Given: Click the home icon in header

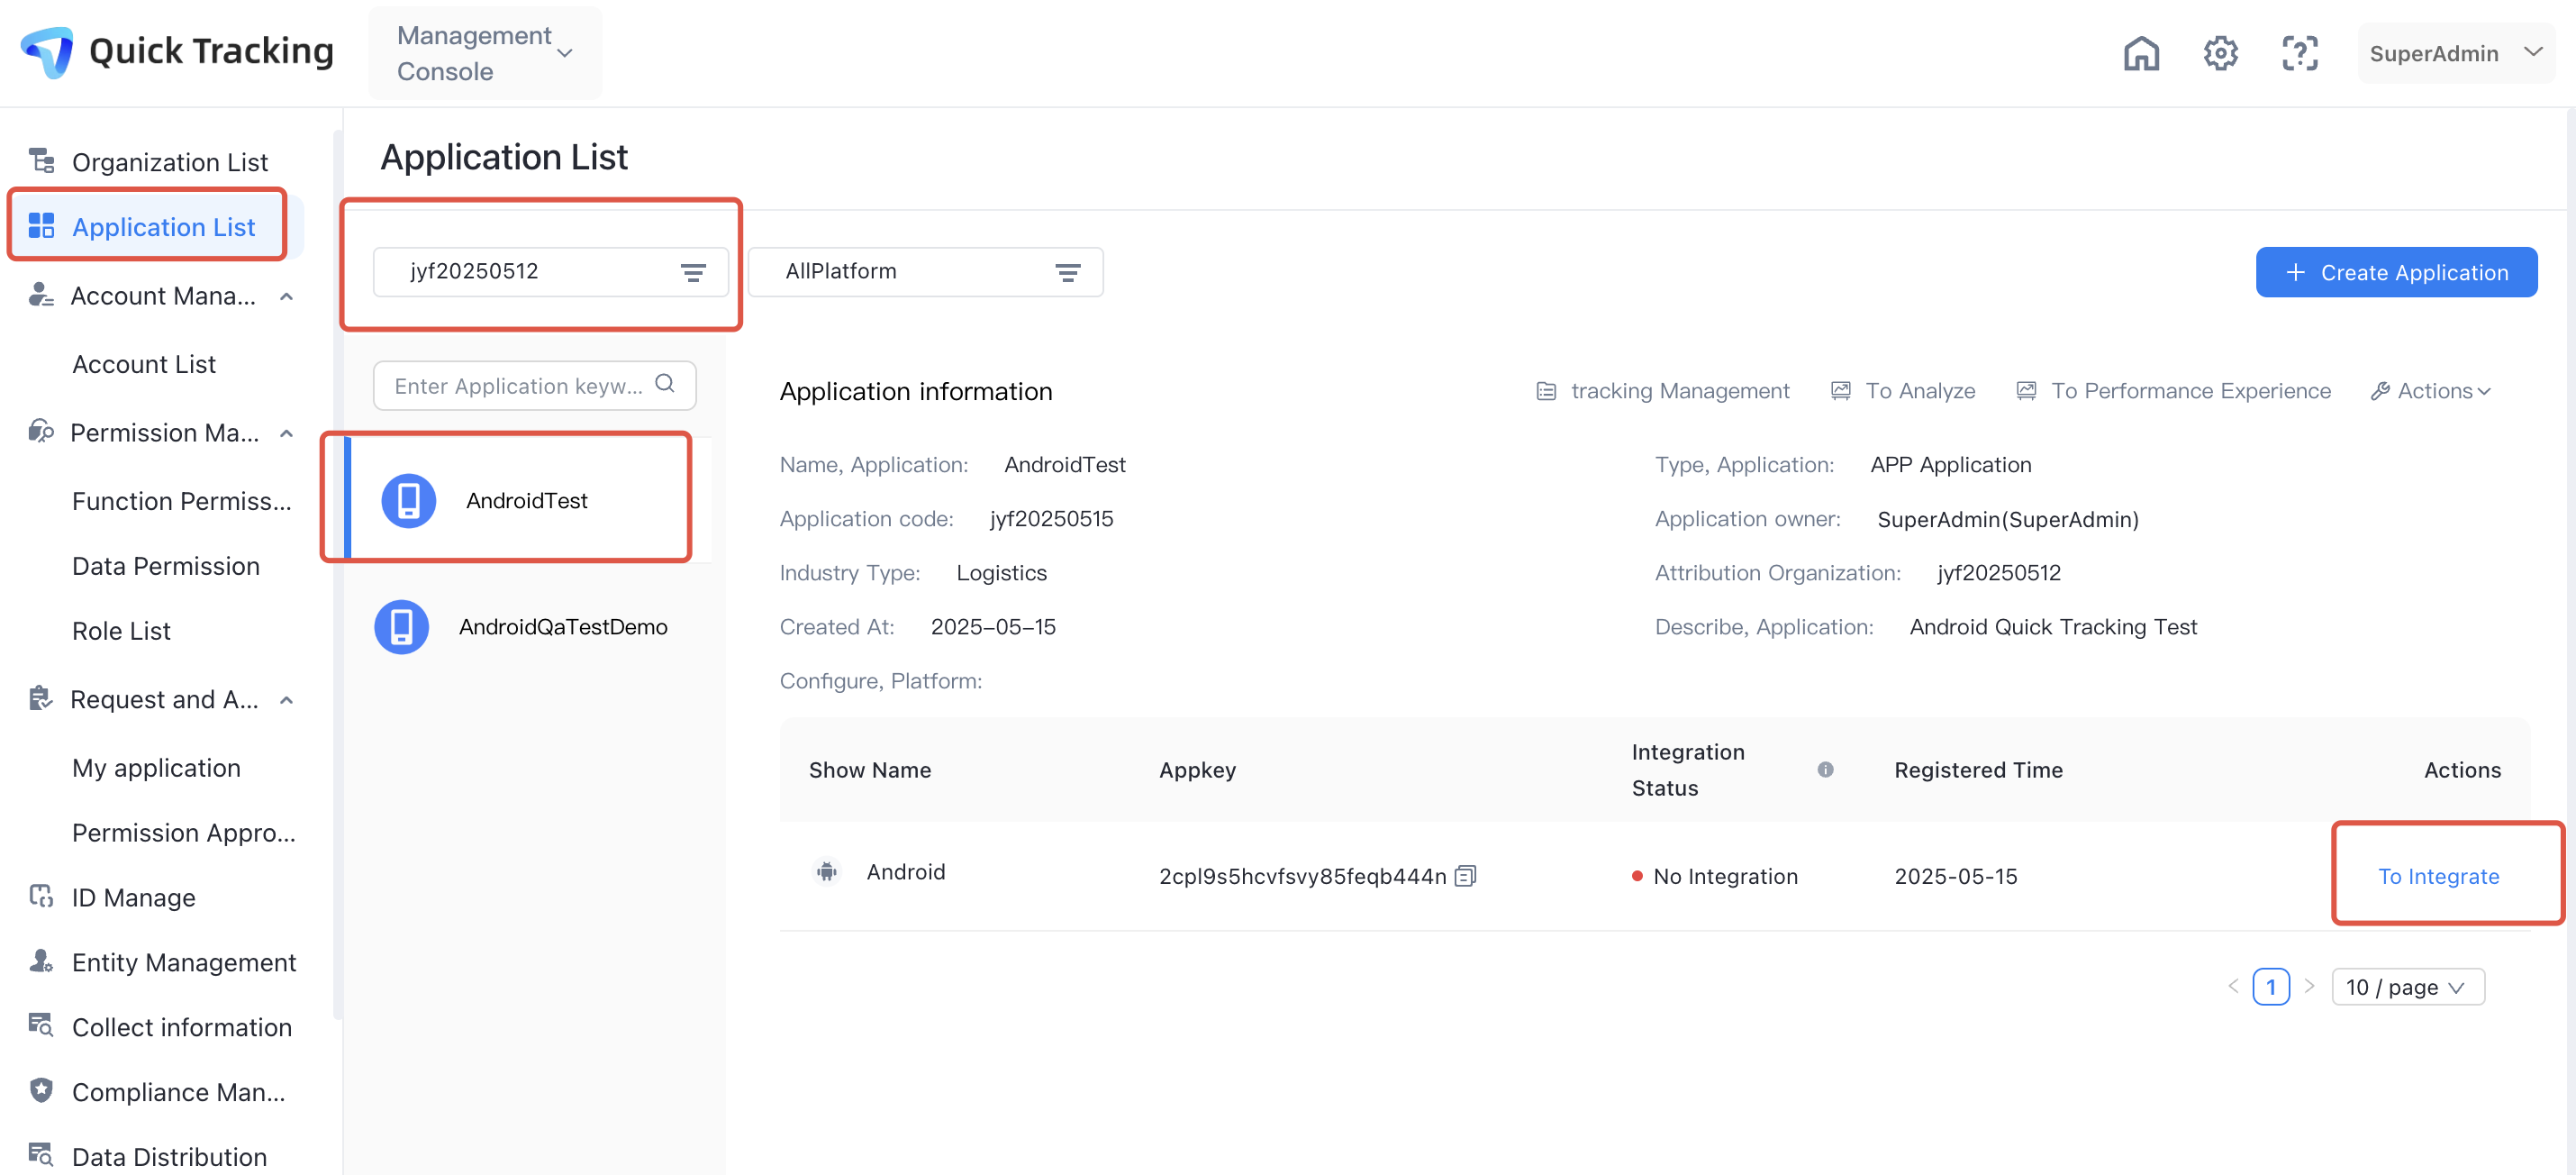Looking at the screenshot, I should click(2140, 53).
